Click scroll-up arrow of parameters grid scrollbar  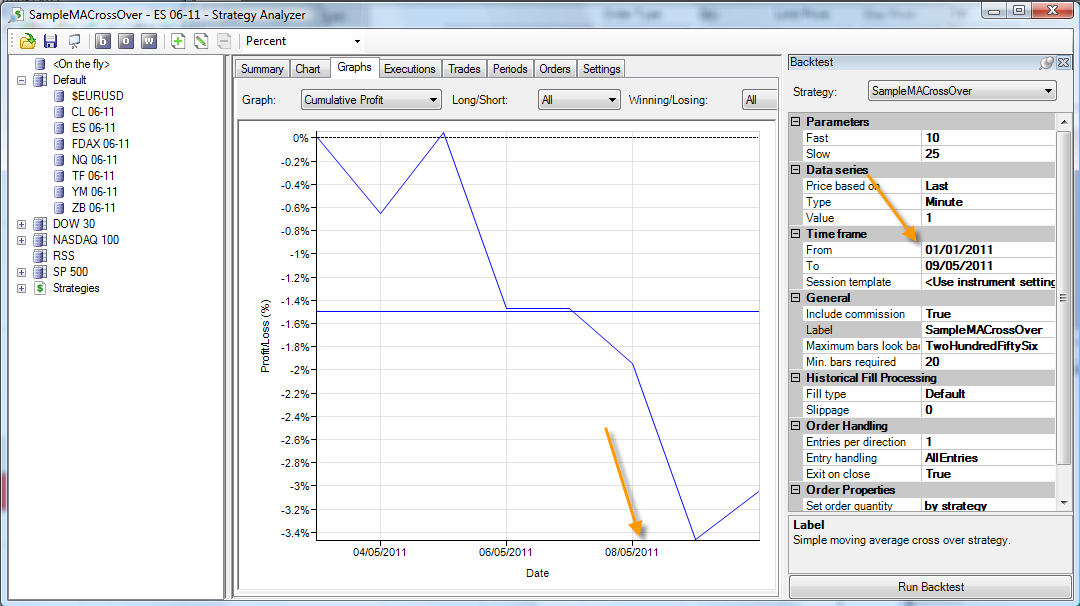click(1064, 122)
